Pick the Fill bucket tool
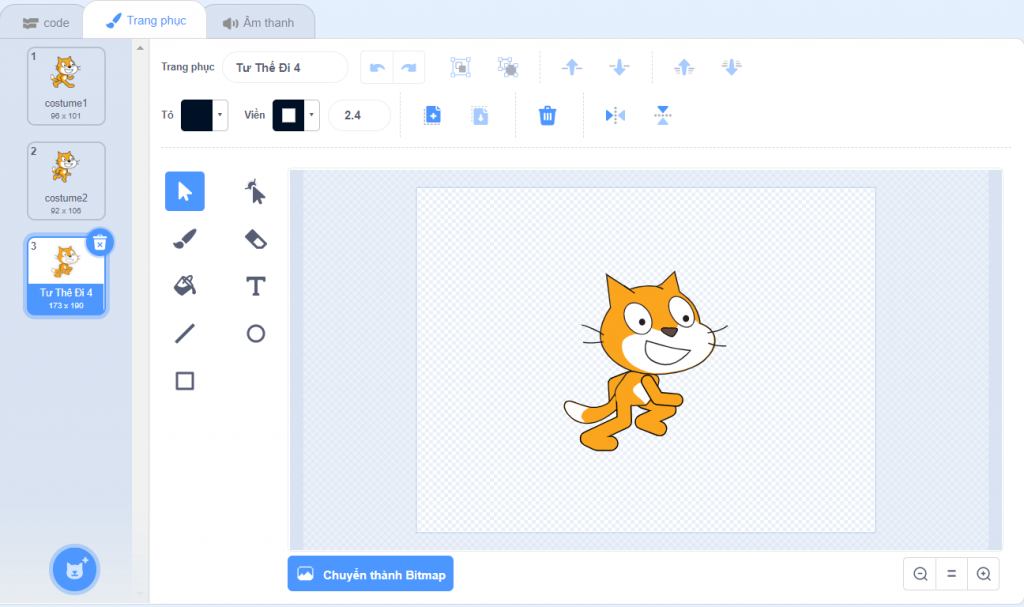The image size is (1024, 607). point(185,286)
